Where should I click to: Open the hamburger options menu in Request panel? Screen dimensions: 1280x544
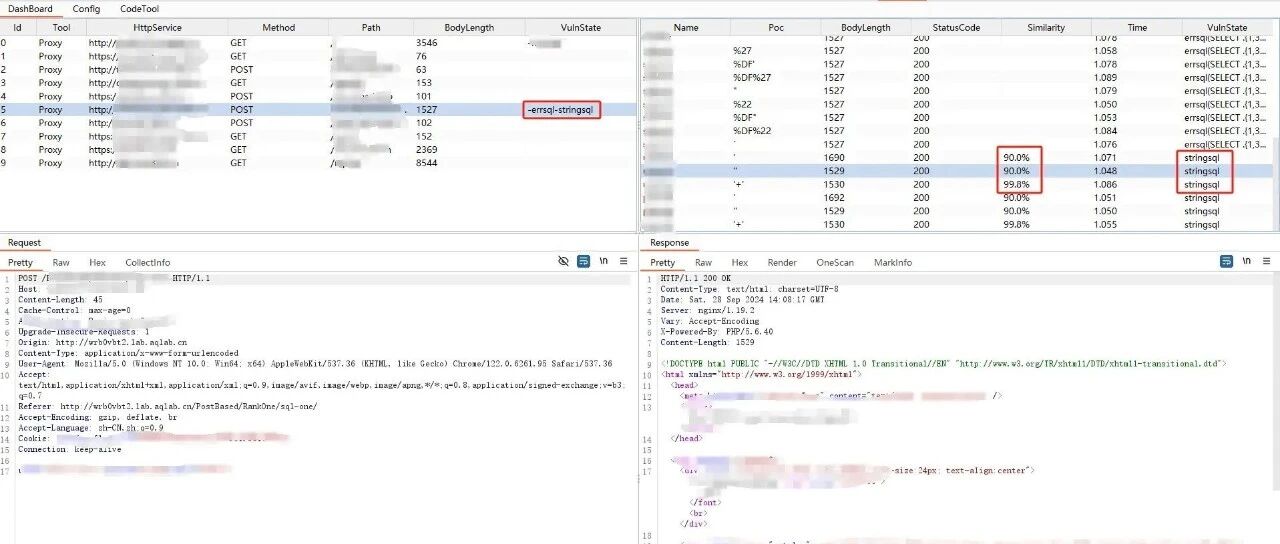pyautogui.click(x=623, y=261)
